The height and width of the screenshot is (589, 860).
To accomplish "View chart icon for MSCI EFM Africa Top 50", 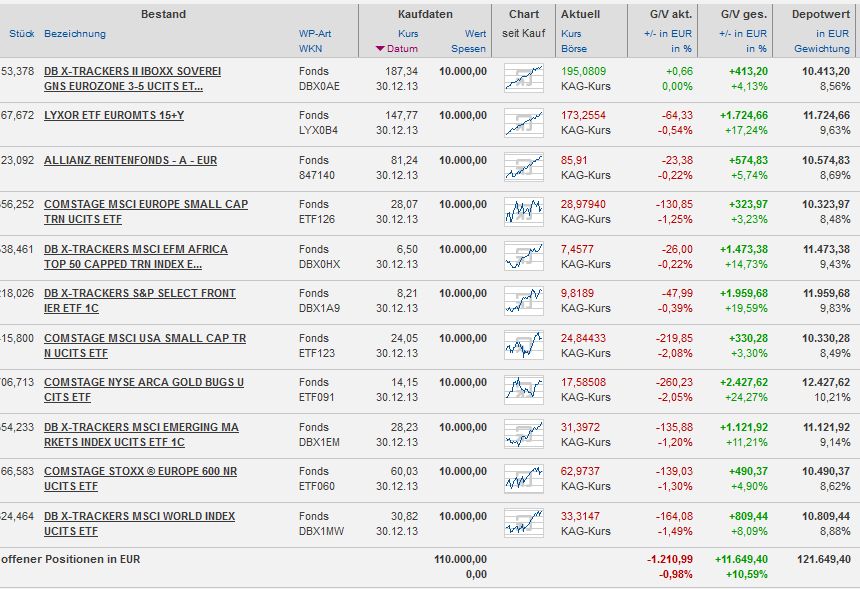I will (524, 256).
